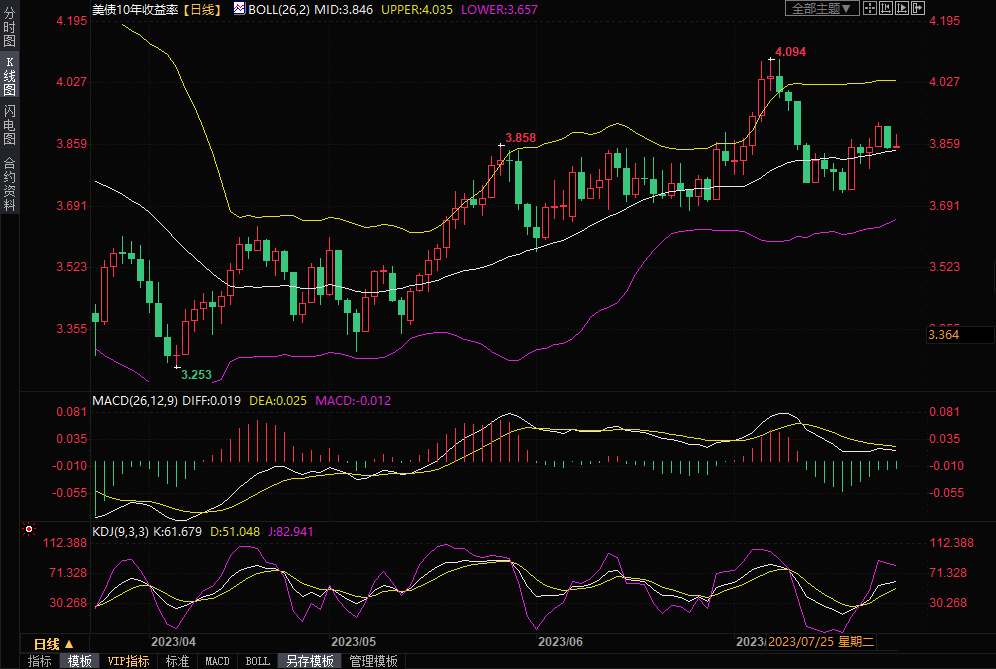Image resolution: width=996 pixels, height=669 pixels.
Task: Select the 指标 bottom tab
Action: 40,661
